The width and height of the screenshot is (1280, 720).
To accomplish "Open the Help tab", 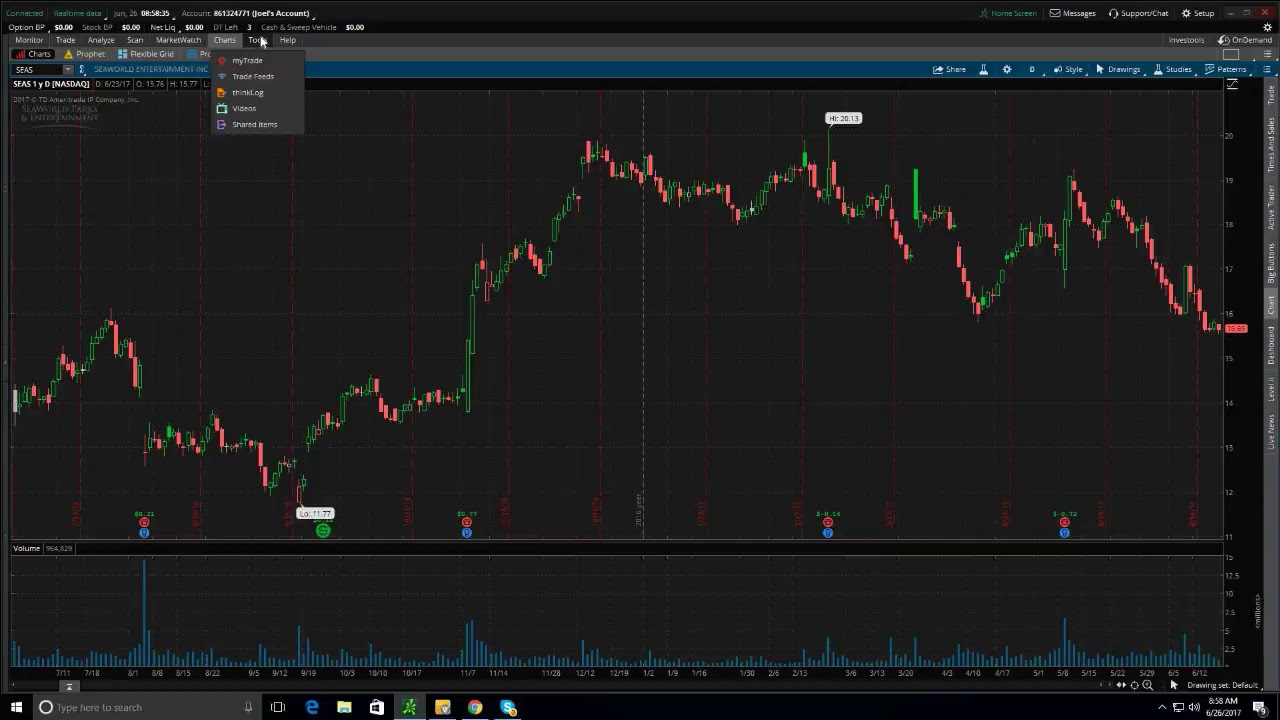I will coord(287,40).
